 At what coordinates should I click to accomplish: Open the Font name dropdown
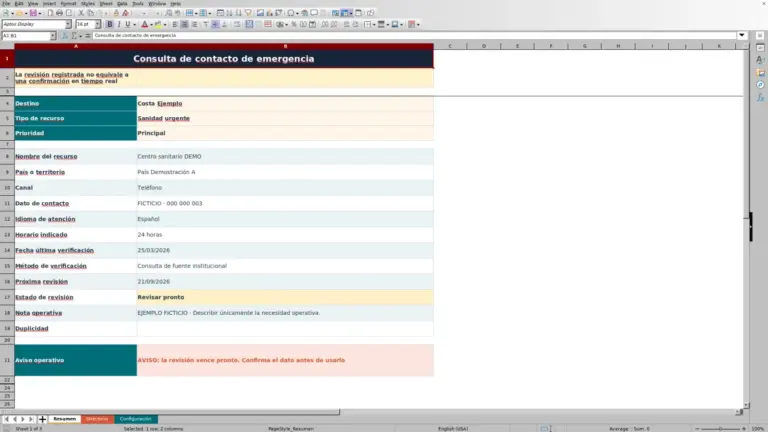pos(68,24)
